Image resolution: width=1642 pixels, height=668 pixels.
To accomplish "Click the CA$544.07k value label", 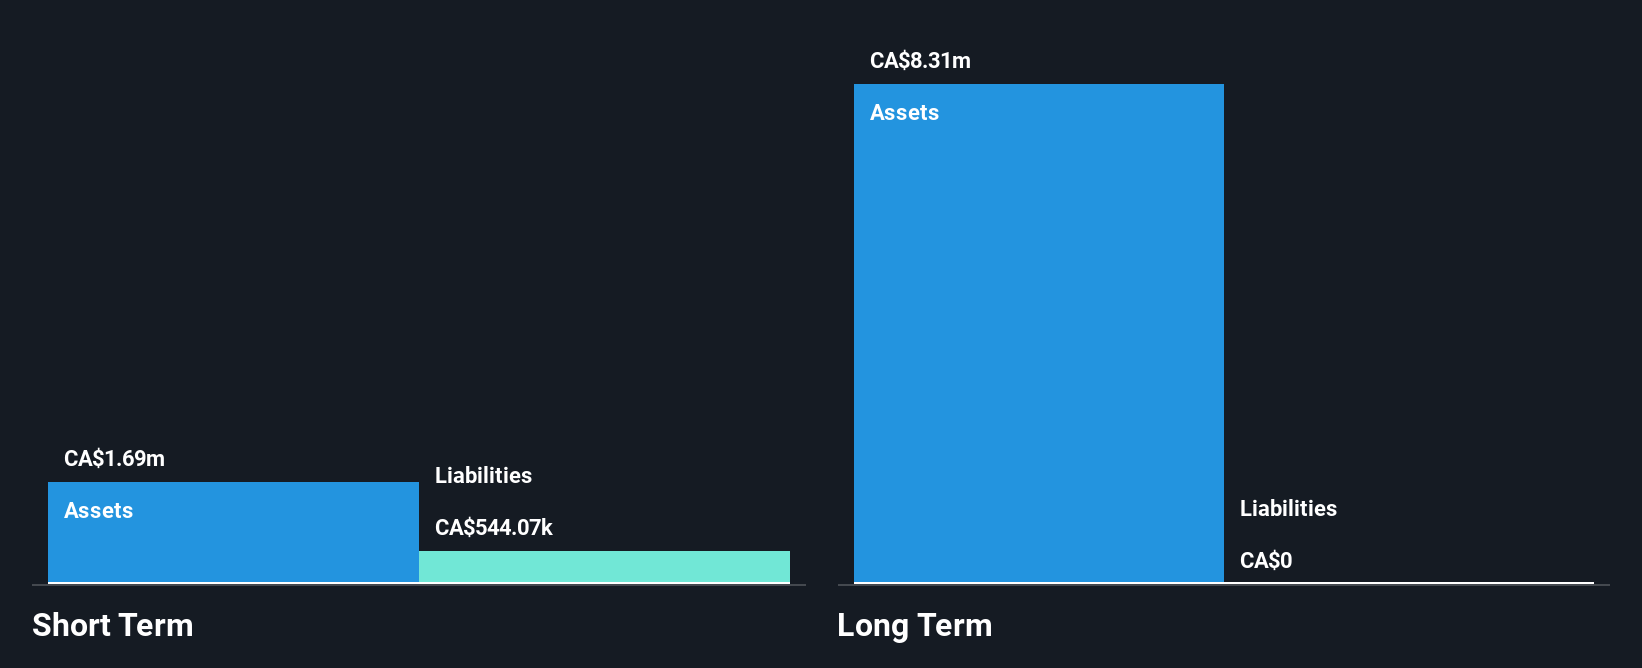I will (493, 528).
